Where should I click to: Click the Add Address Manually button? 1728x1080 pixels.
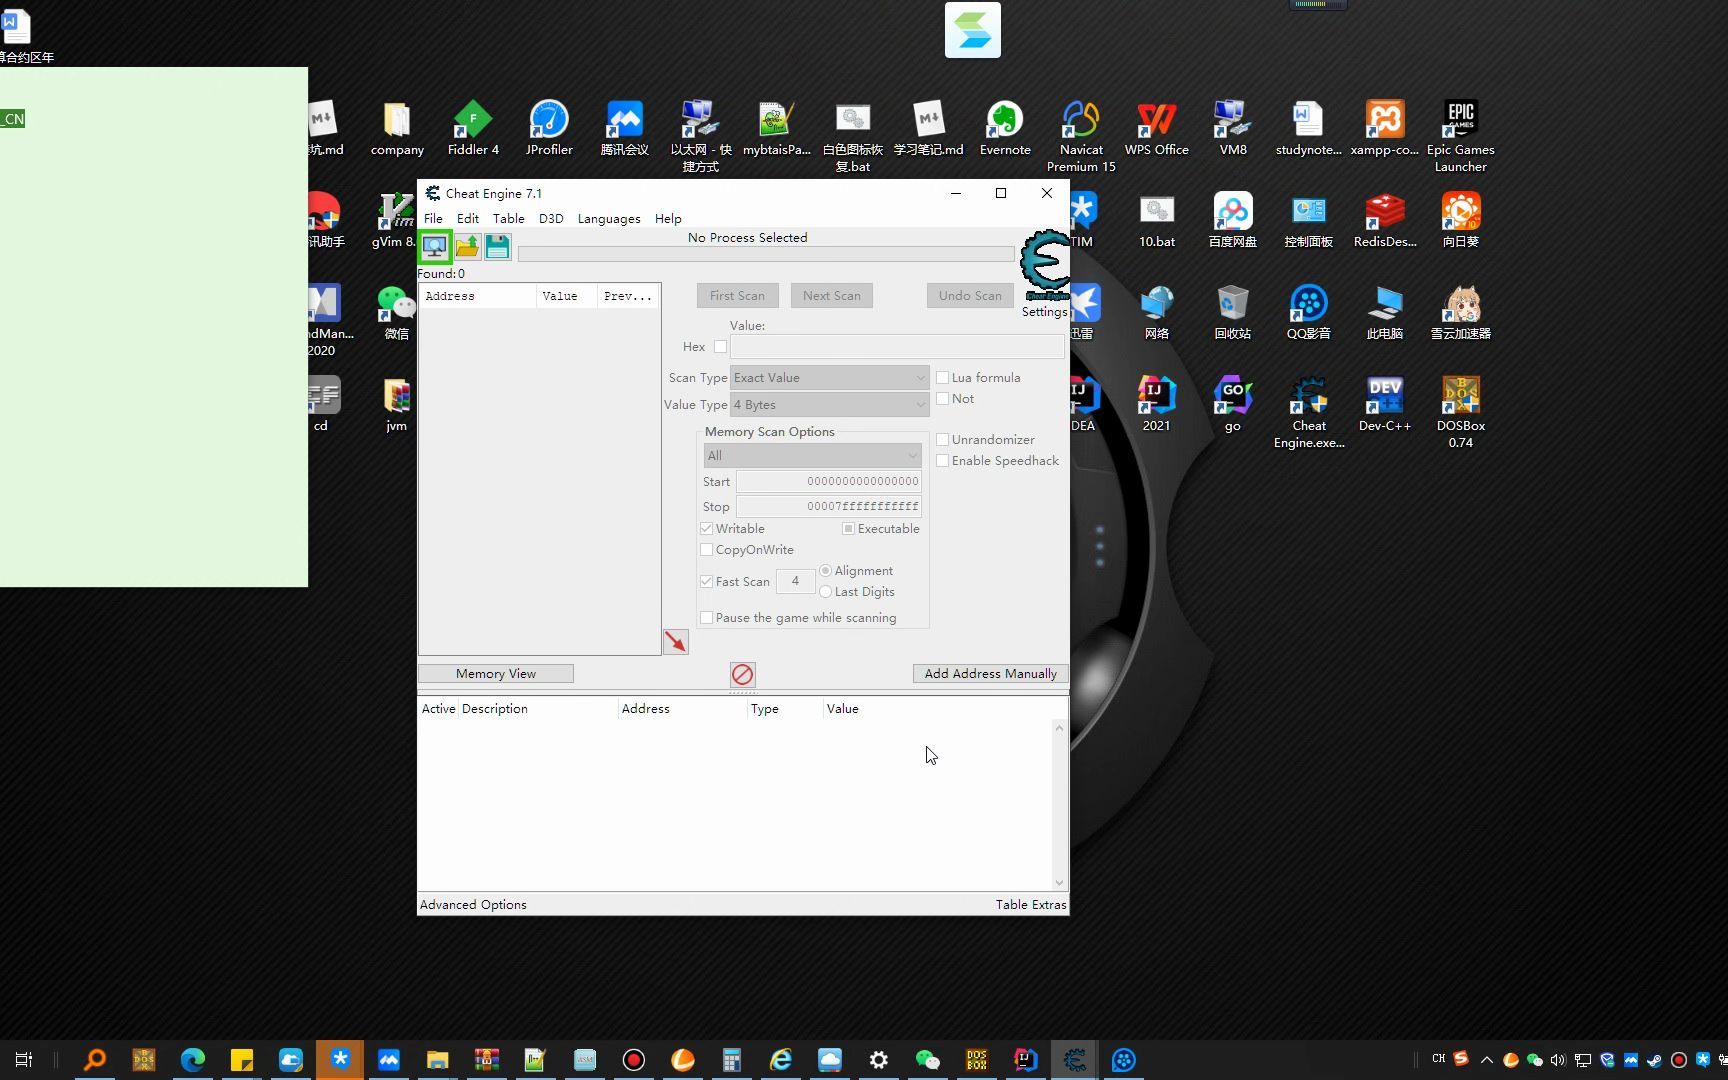989,673
